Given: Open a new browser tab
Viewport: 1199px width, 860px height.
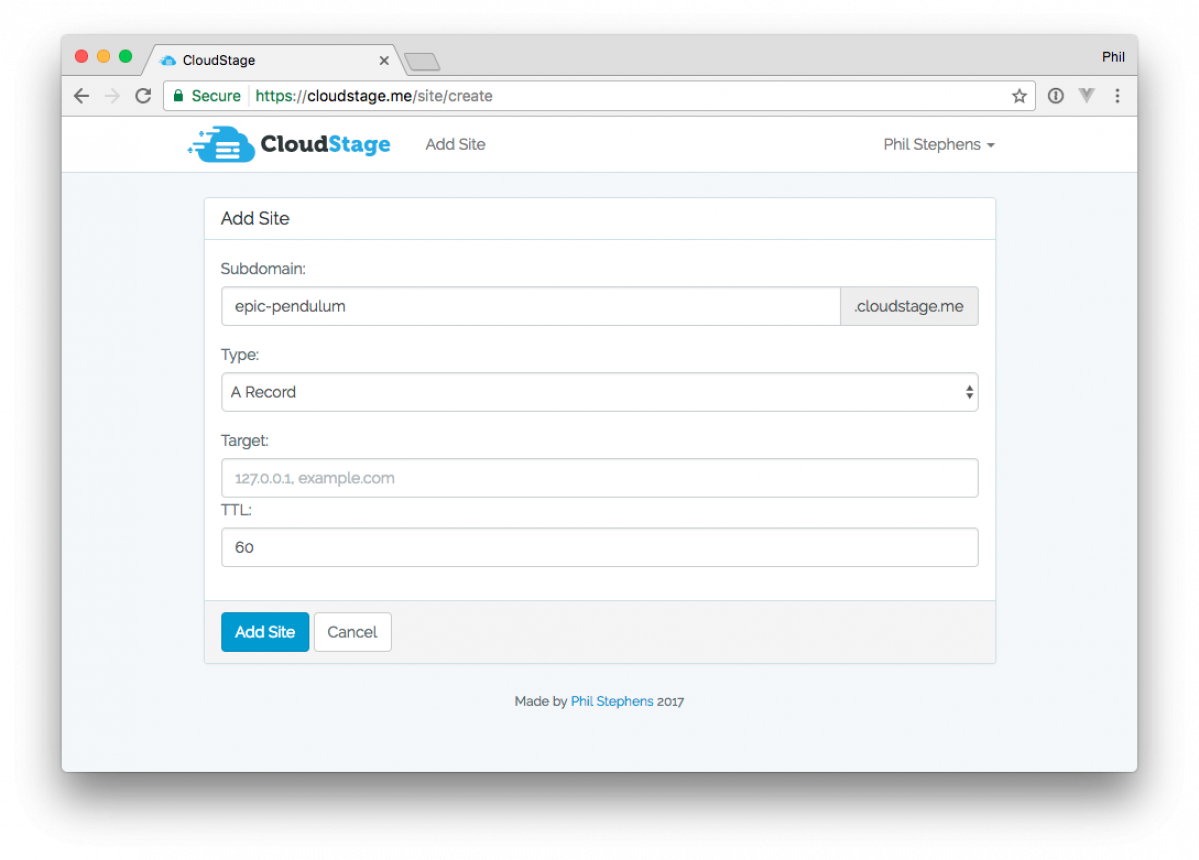Looking at the screenshot, I should coord(422,62).
